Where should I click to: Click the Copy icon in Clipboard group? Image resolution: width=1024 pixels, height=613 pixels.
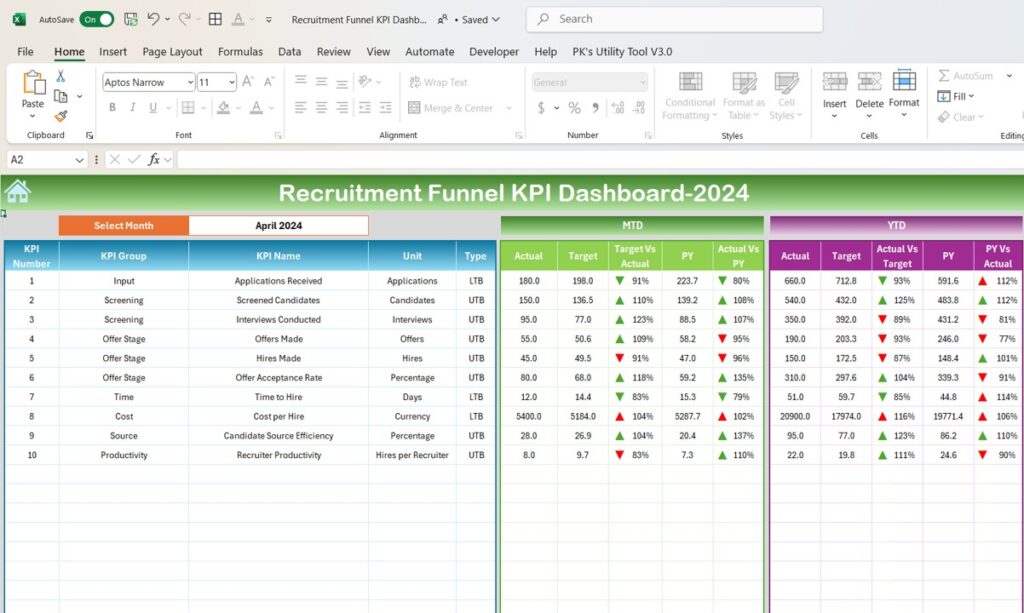(61, 97)
